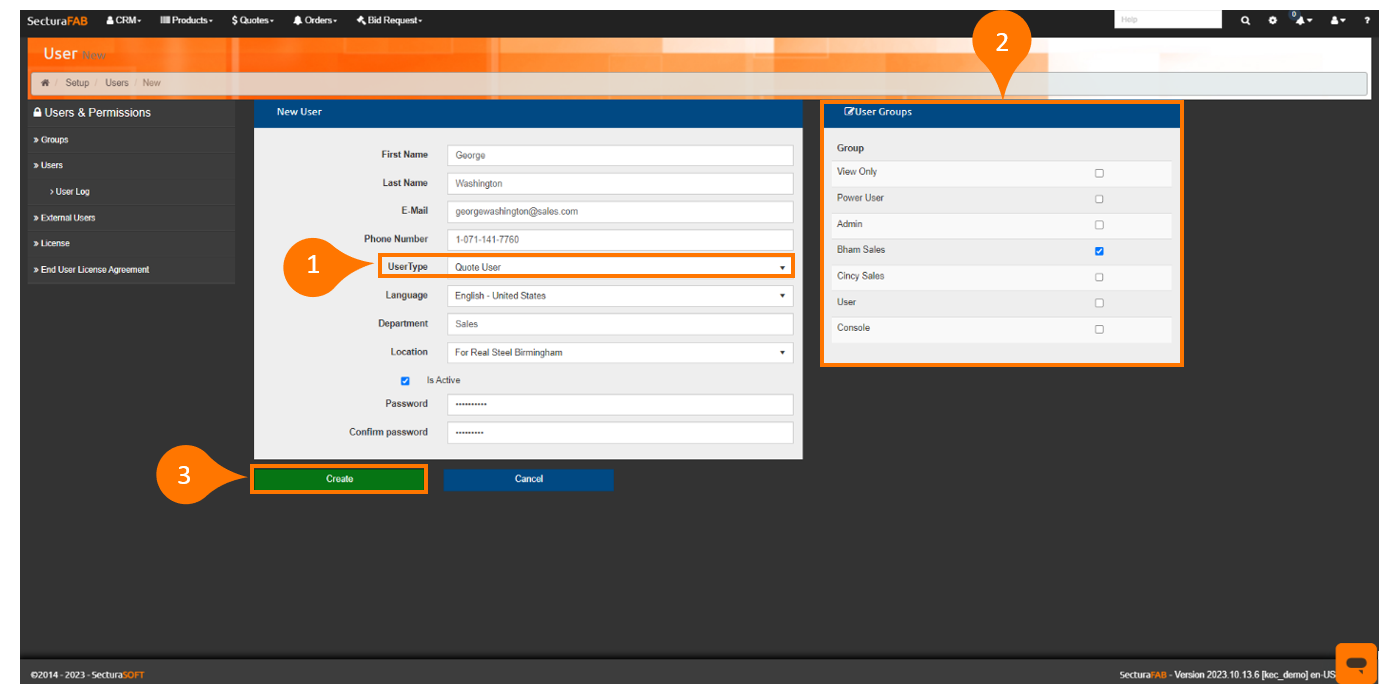Open the orange chat widget icon
1380x688 pixels.
[1356, 663]
